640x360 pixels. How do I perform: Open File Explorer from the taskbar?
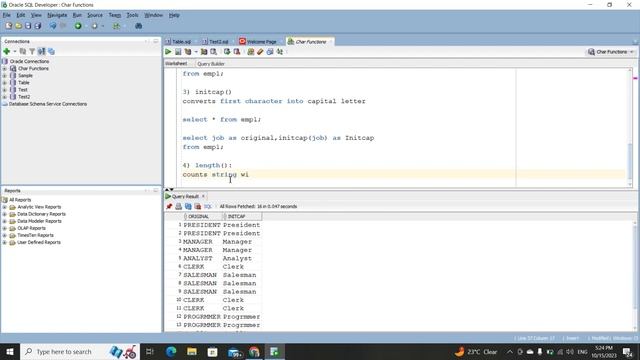(x=192, y=351)
